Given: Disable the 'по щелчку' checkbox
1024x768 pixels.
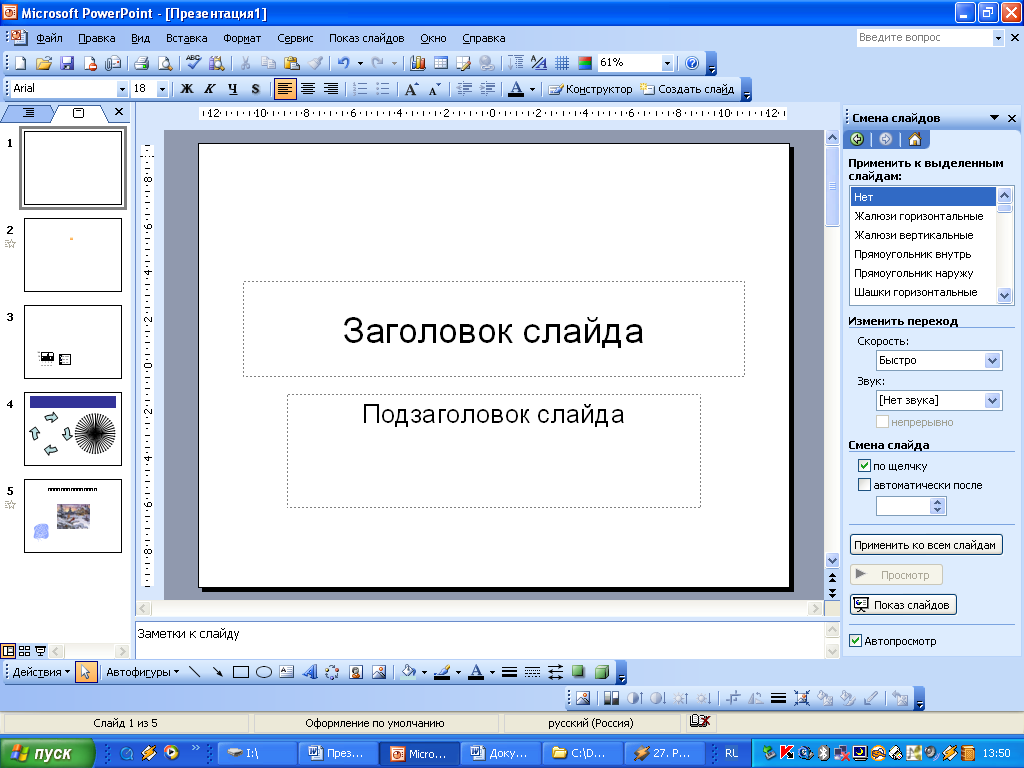Looking at the screenshot, I should 864,466.
